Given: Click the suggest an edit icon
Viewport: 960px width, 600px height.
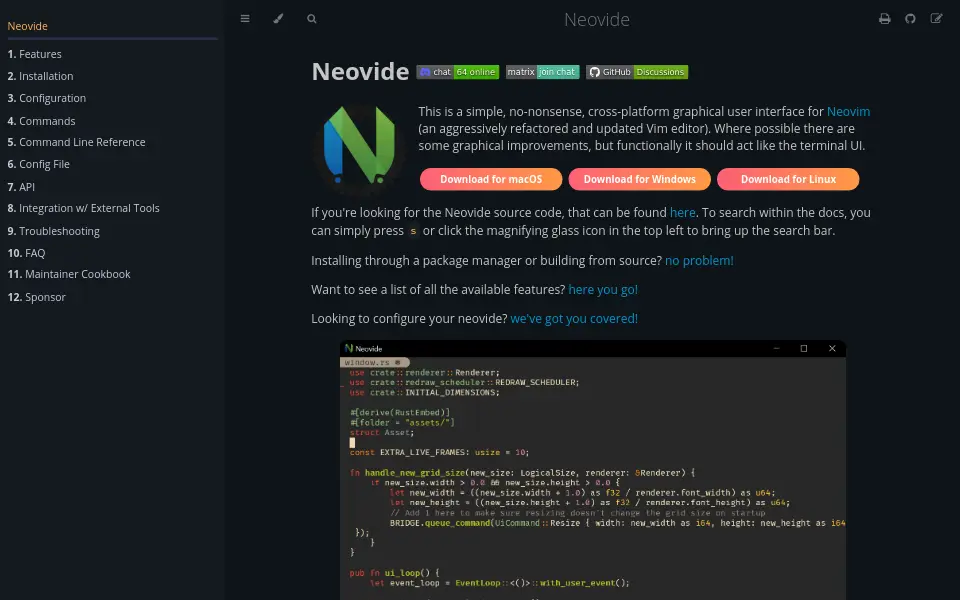Looking at the screenshot, I should (936, 19).
